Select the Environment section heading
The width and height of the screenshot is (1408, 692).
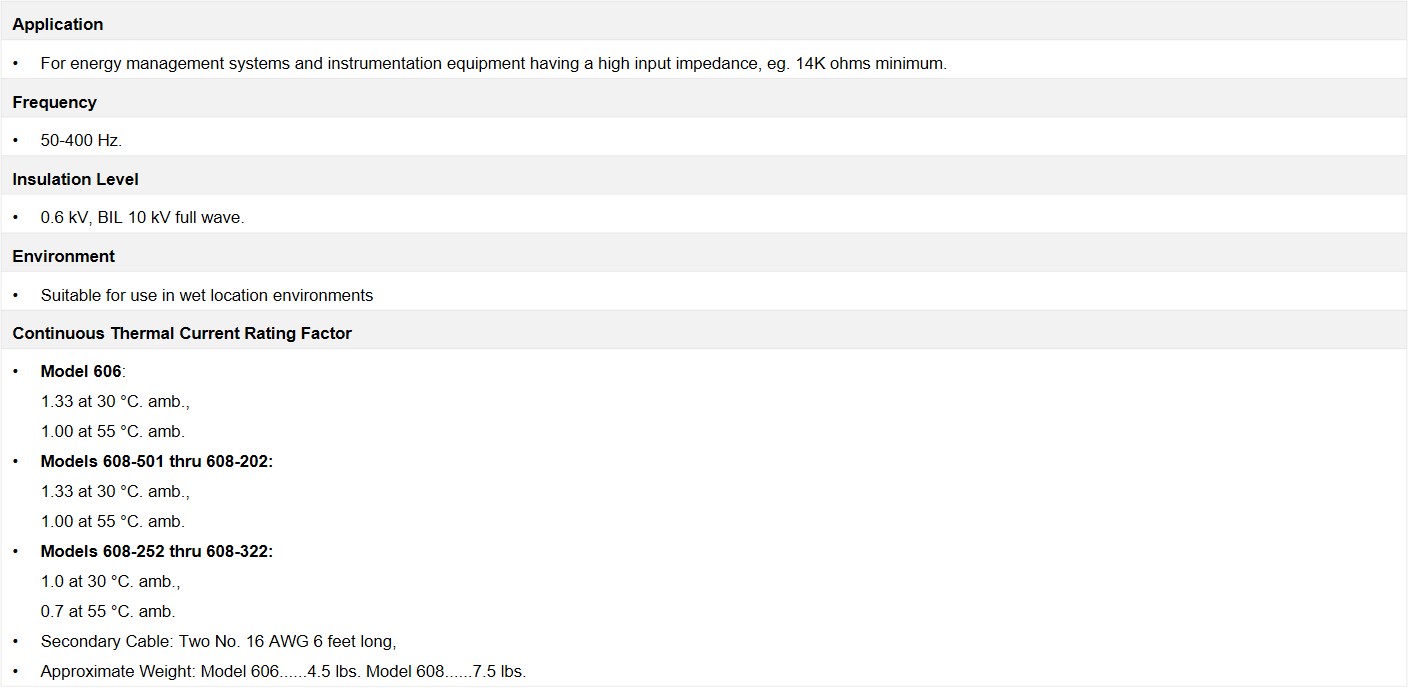pyautogui.click(x=704, y=256)
